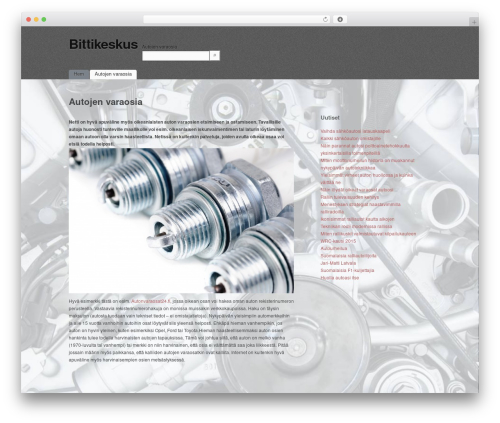Reload the page with the refresh icon
The width and height of the screenshot is (500, 423).
pos(325,19)
